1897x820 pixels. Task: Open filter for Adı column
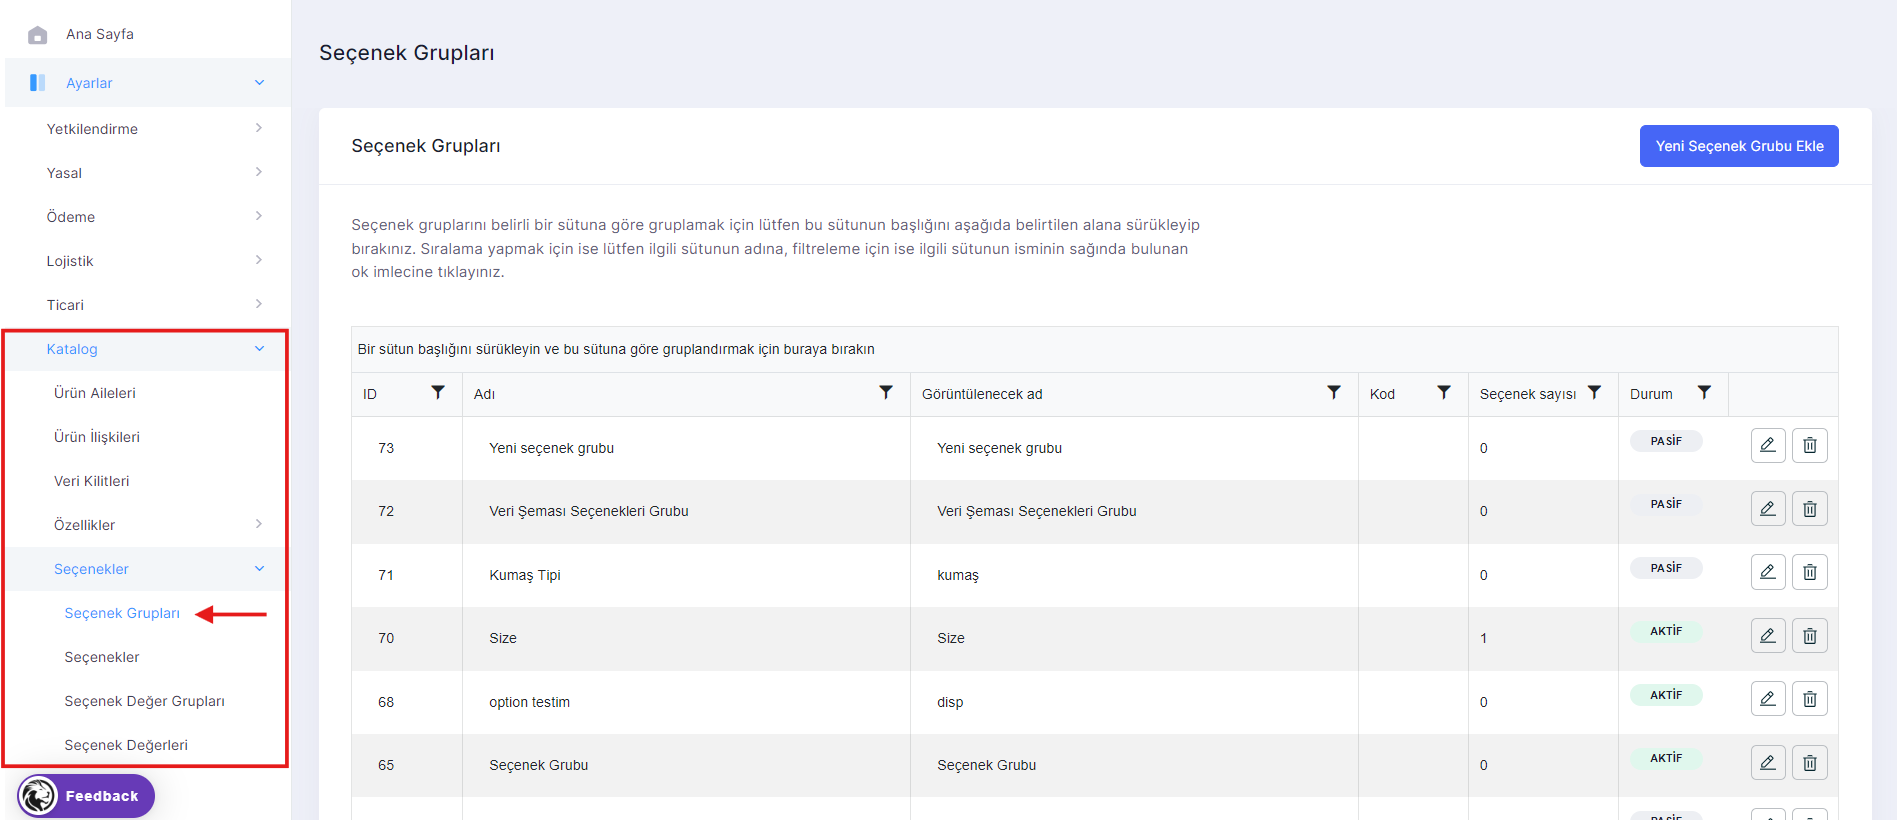[886, 393]
